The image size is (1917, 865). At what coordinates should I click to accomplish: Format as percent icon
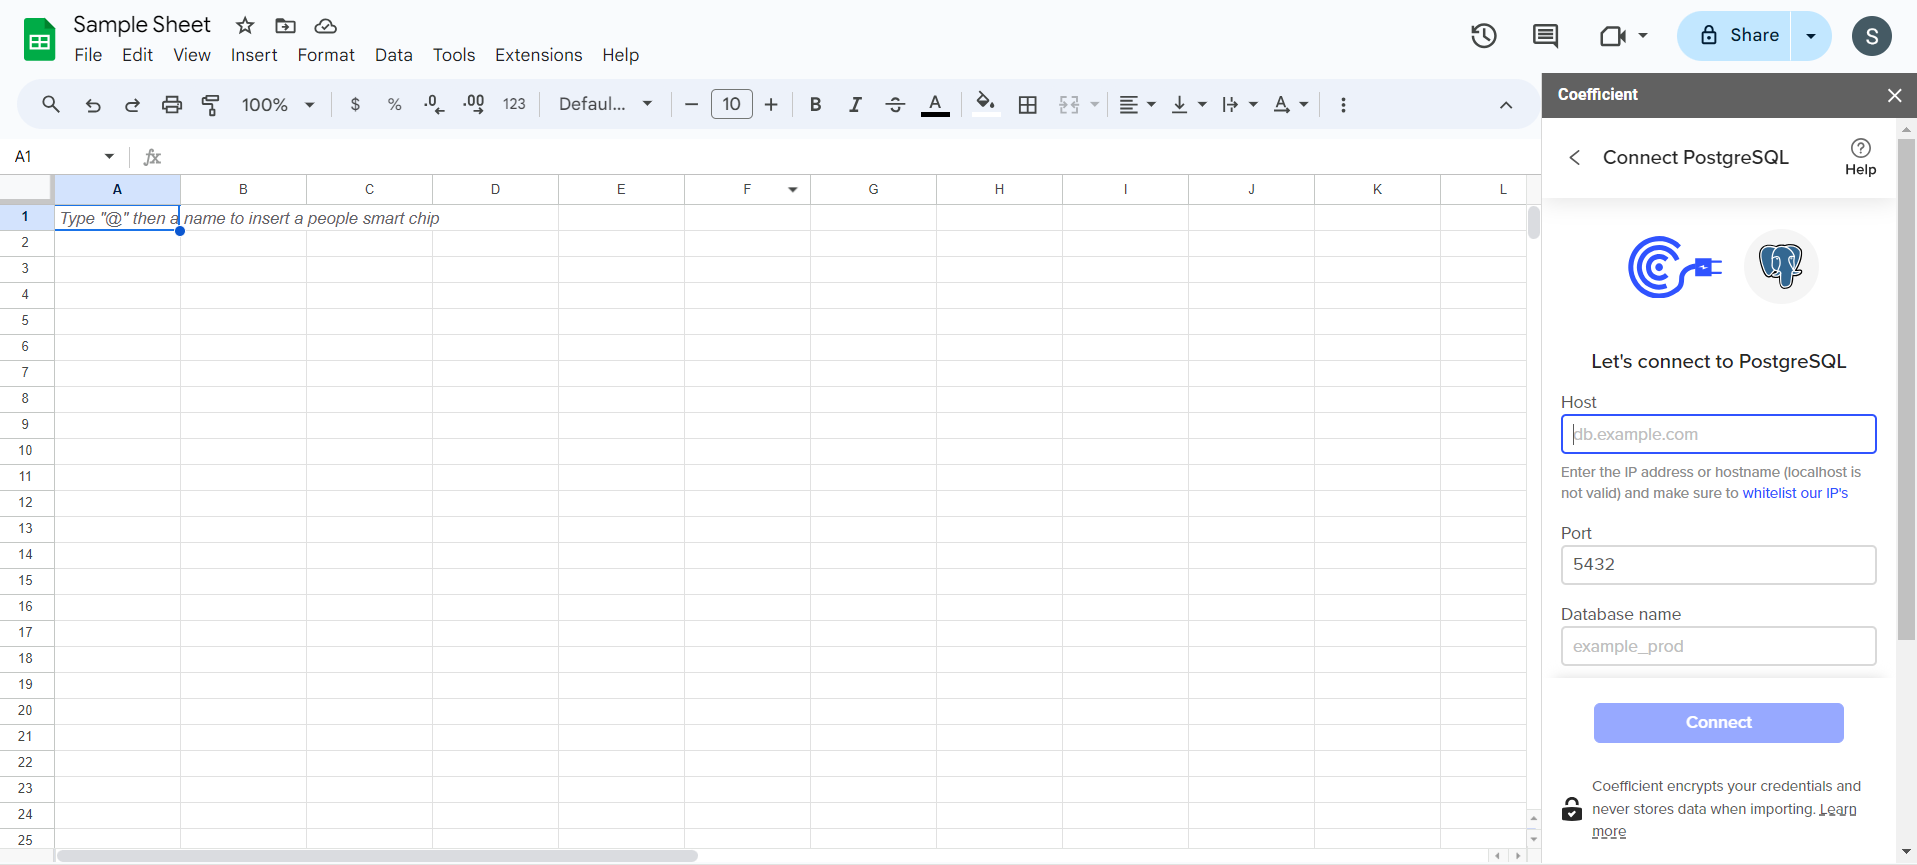coord(394,105)
